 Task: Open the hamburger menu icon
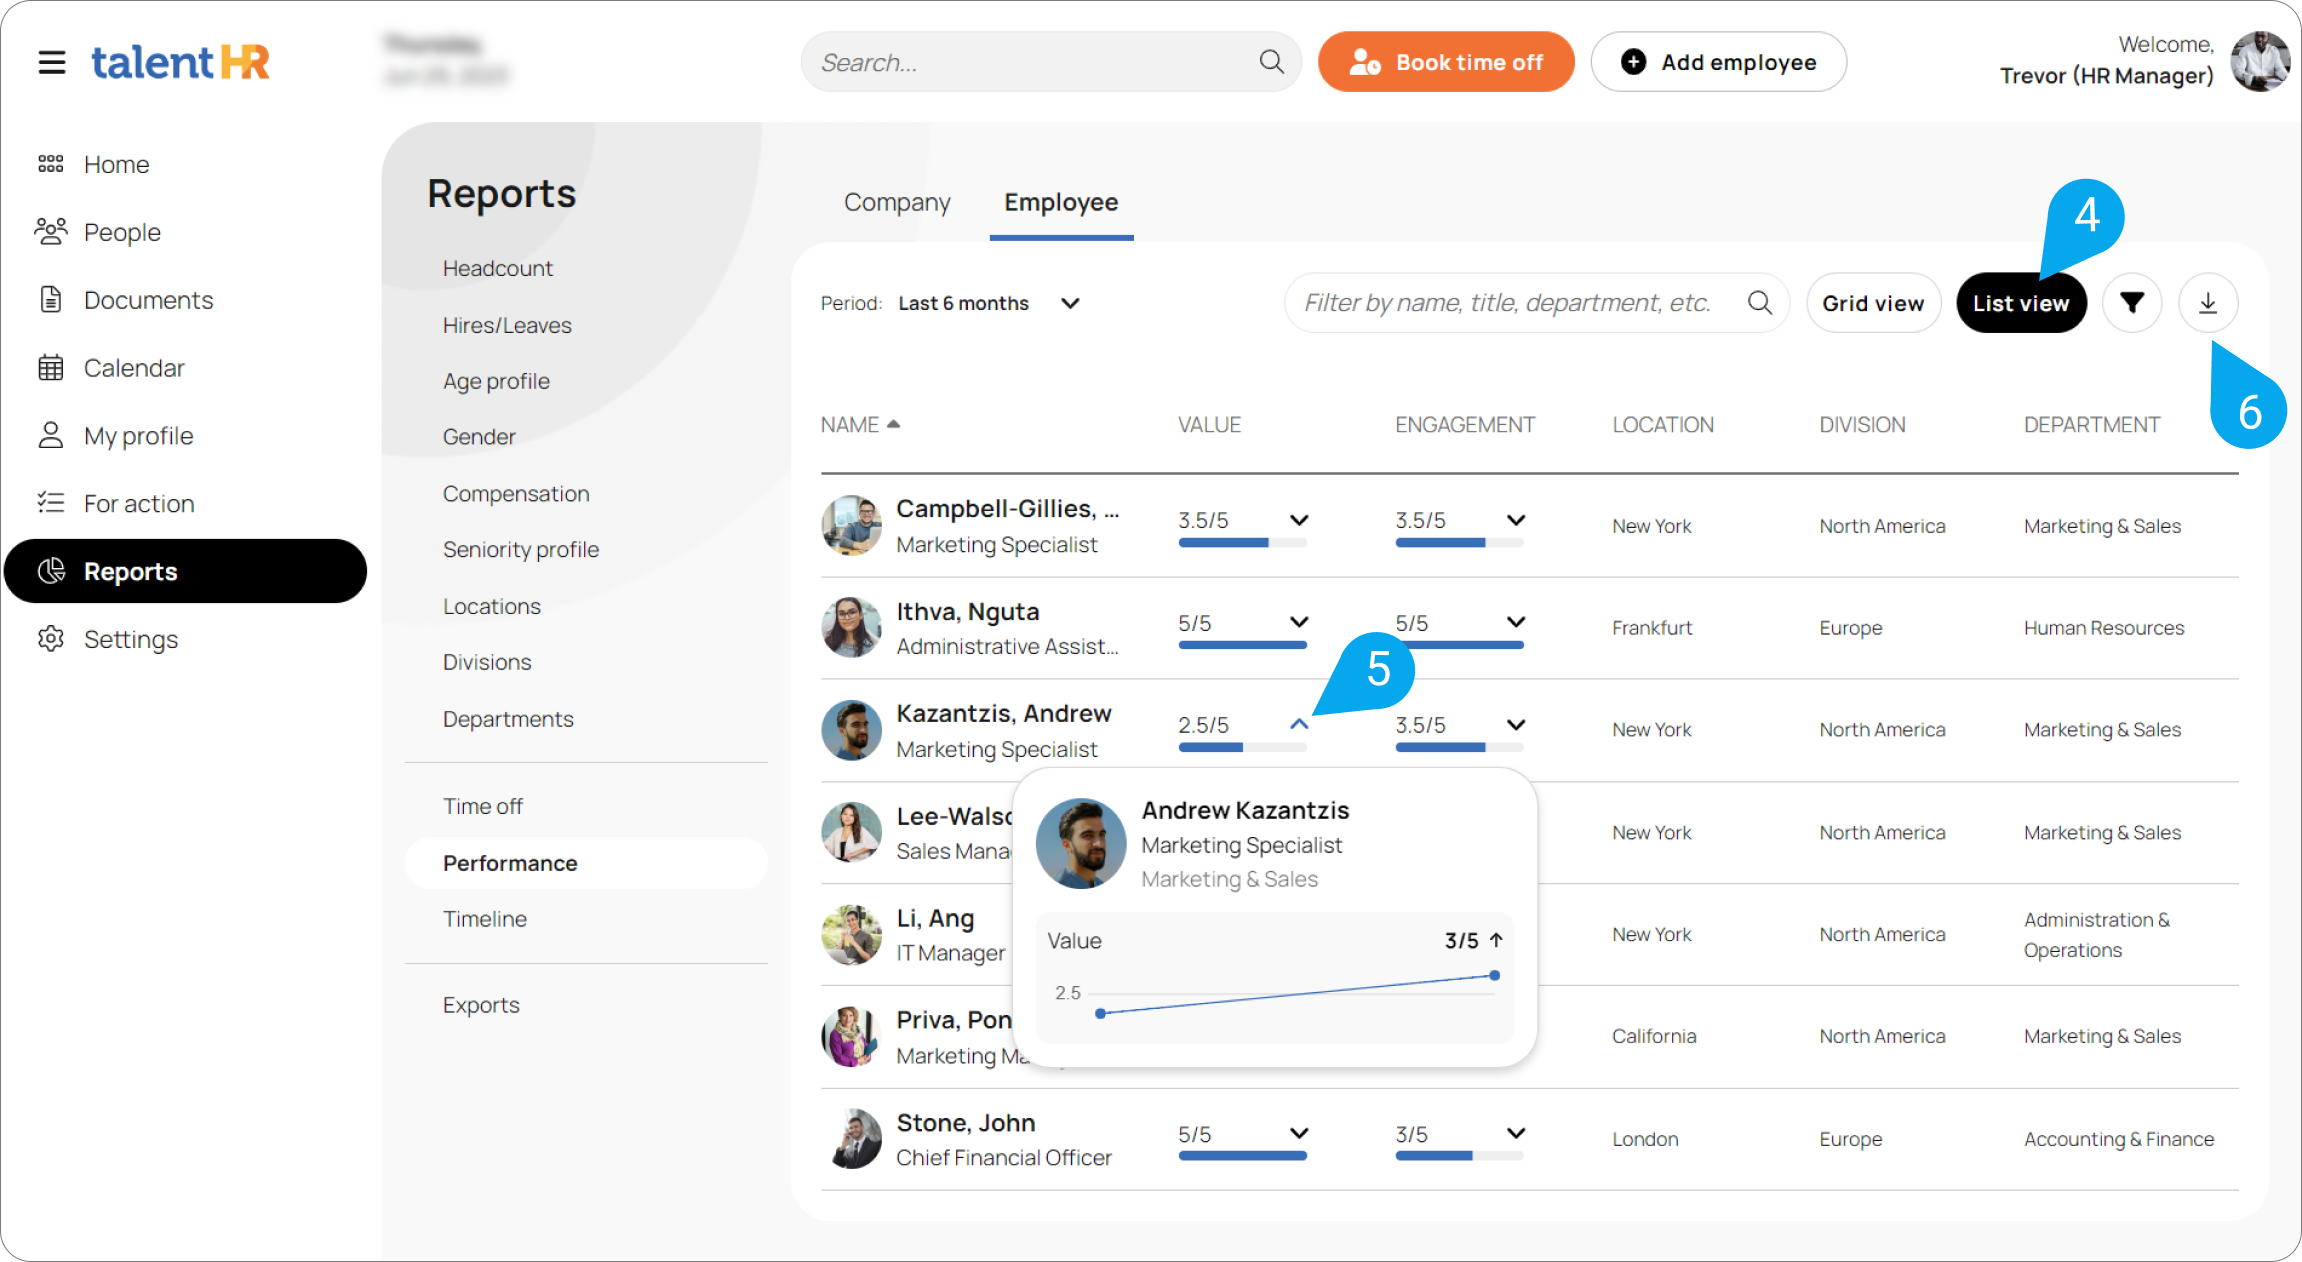click(x=52, y=63)
